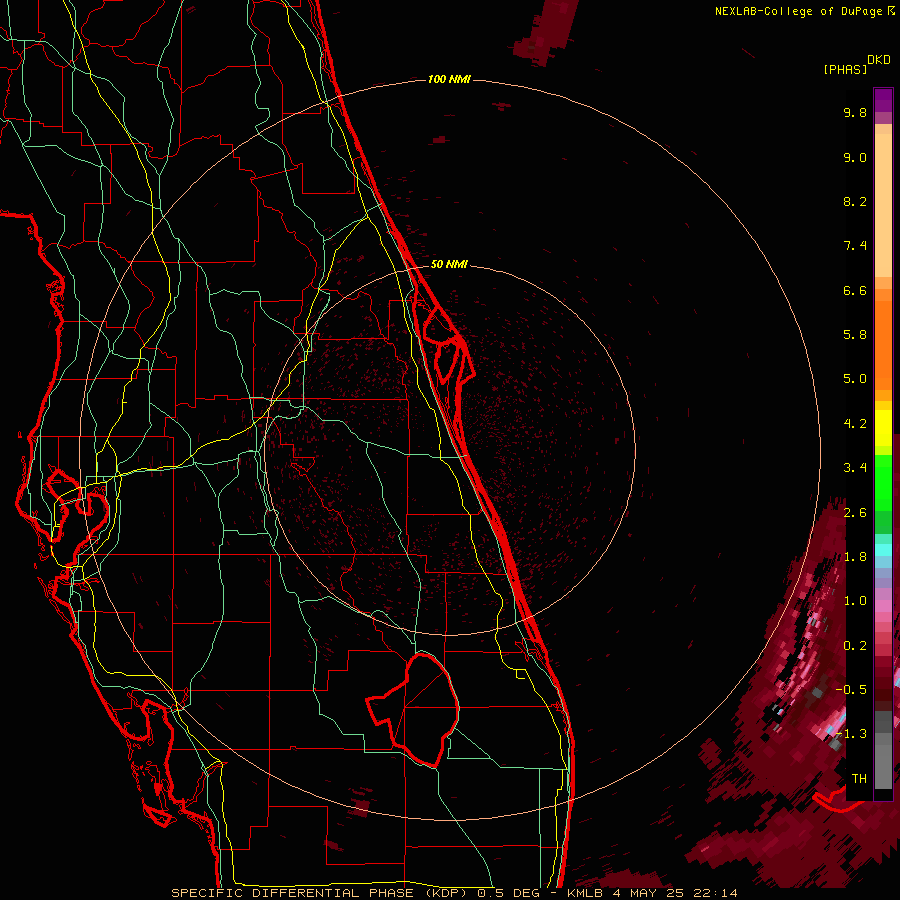Click the 50 NMI range ring label
Viewport: 900px width, 900px height.
pos(449,264)
